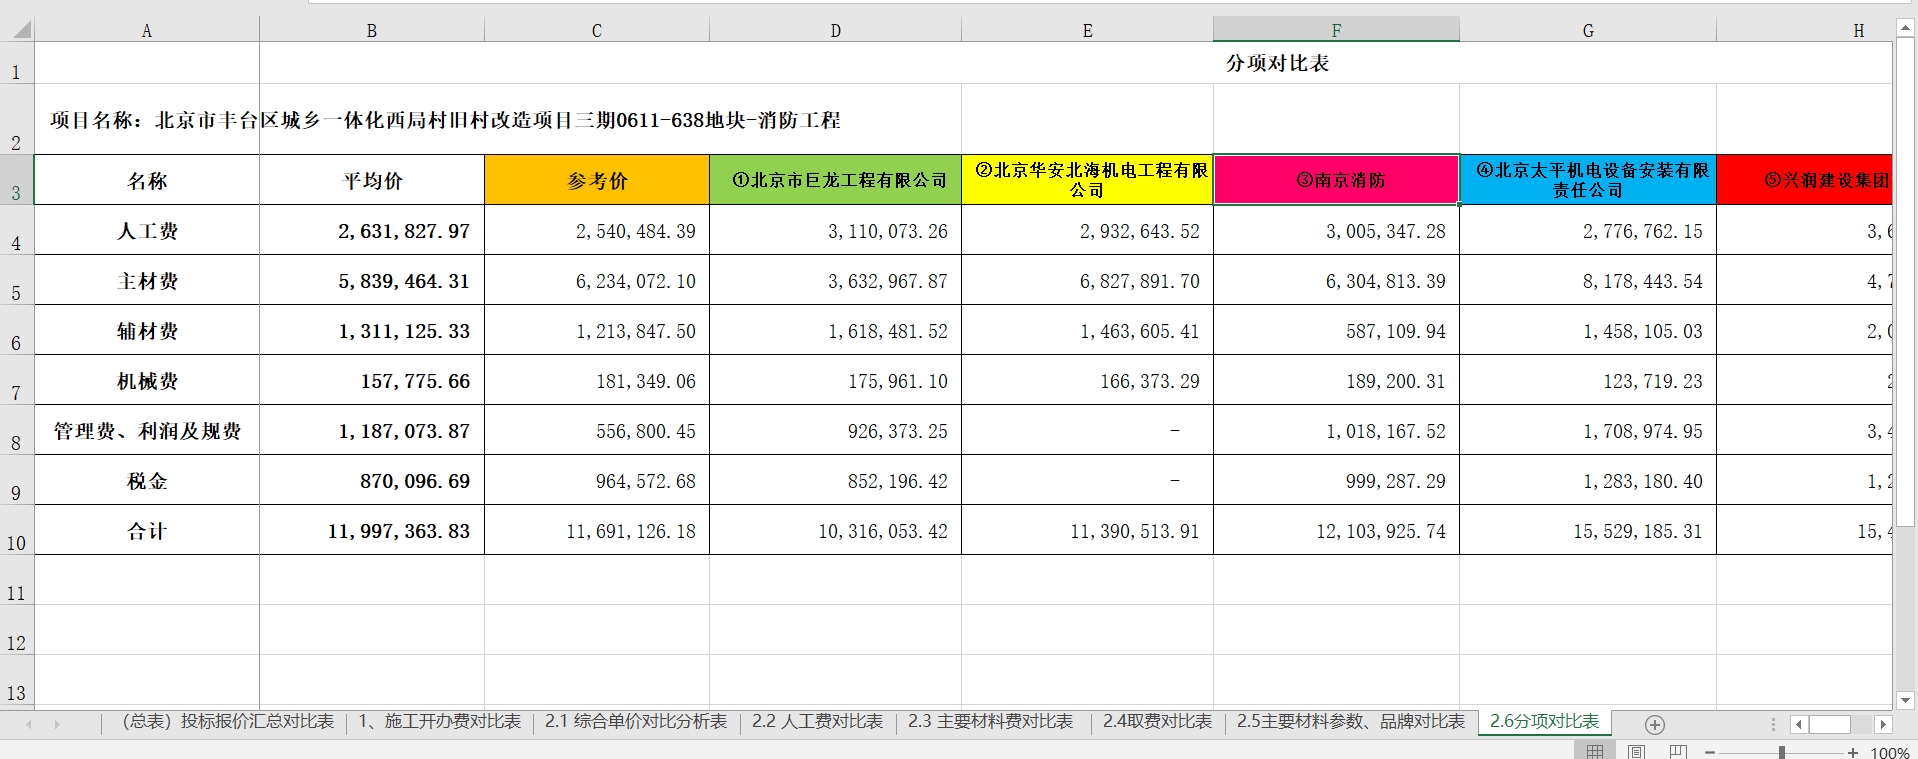Open the 2.1 综合单价对比分析表 sheet
This screenshot has width=1918, height=759.
pyautogui.click(x=636, y=721)
